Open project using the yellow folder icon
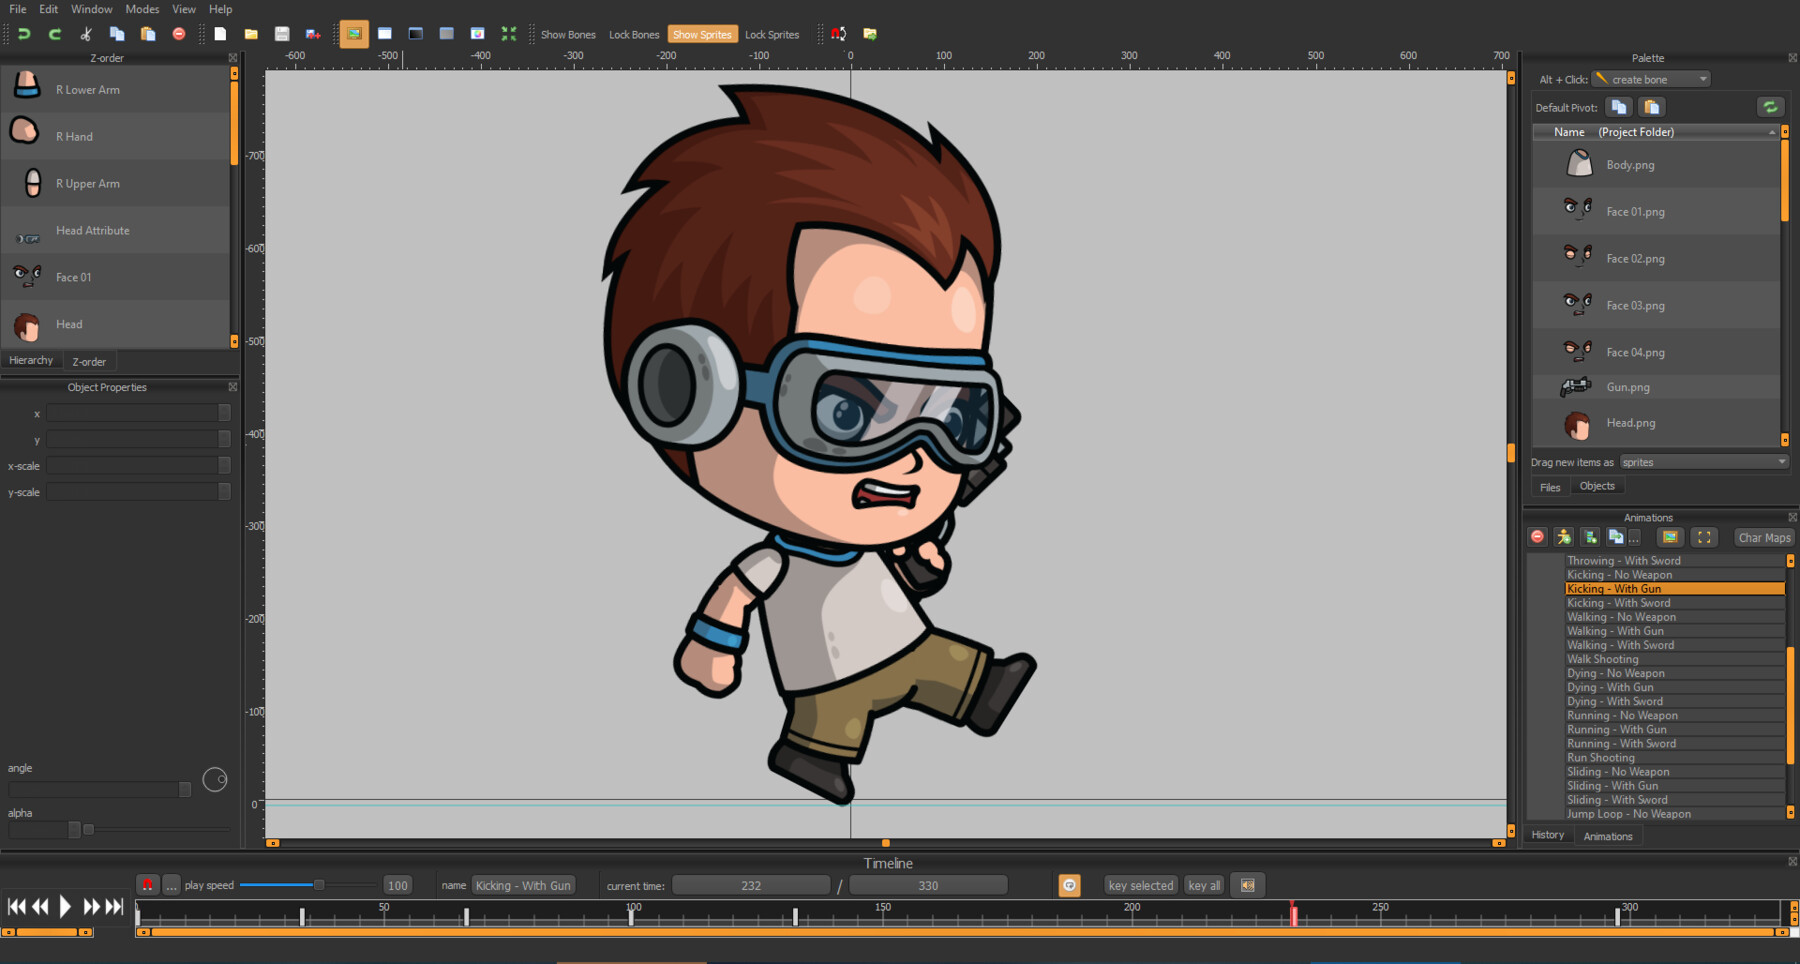This screenshot has height=964, width=1800. coord(251,34)
